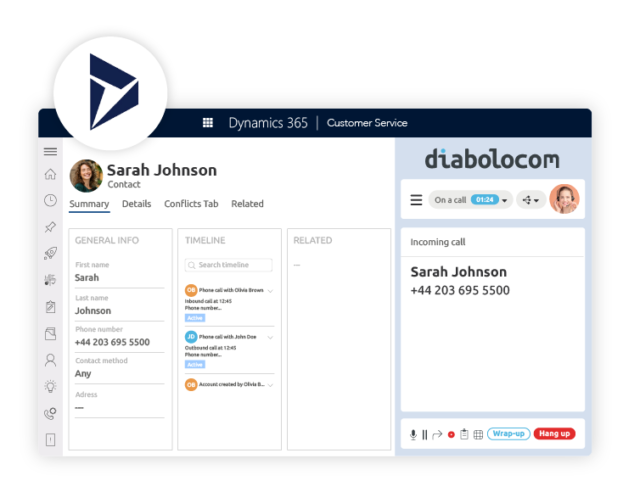
Task: Go to Home in the sidebar
Action: pos(50,174)
